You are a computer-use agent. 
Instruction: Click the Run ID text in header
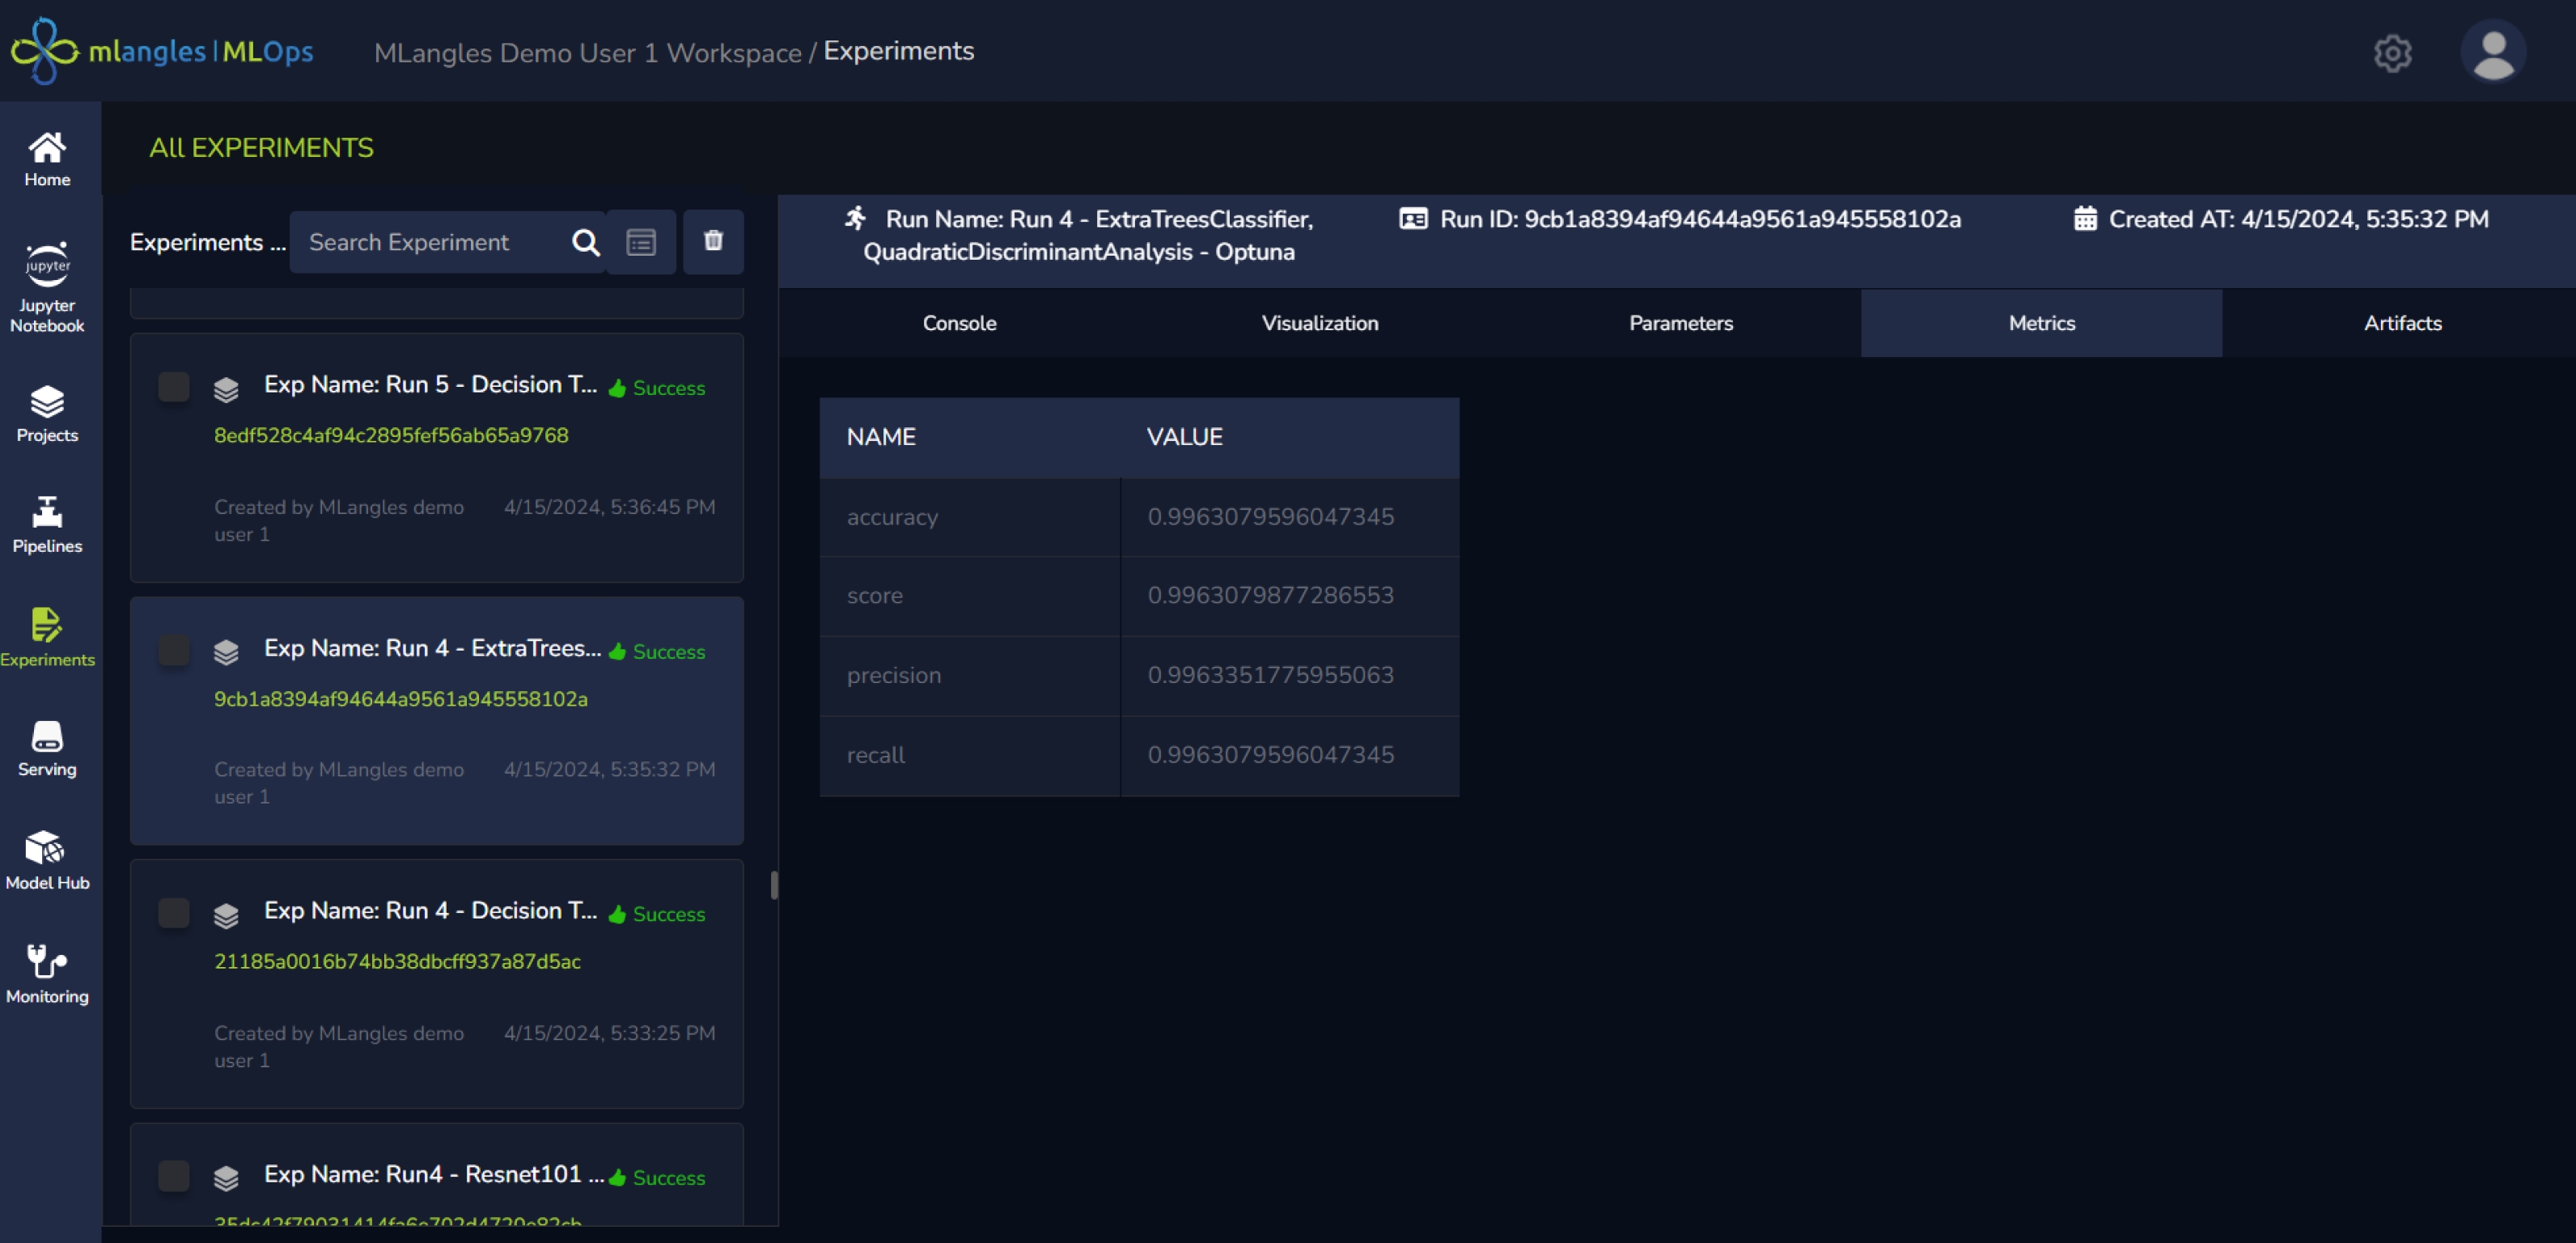(1701, 219)
